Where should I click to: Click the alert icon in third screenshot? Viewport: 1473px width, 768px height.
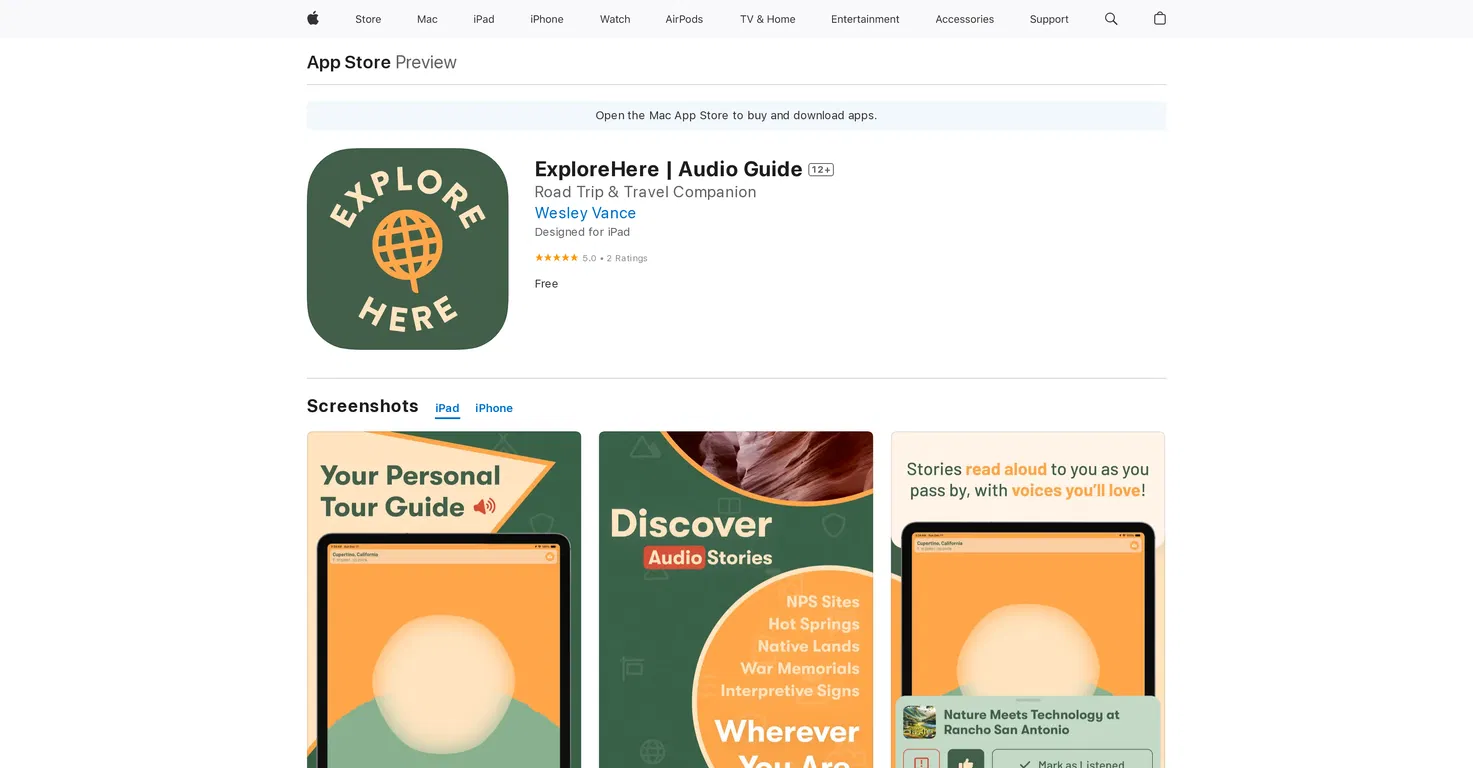[921, 763]
